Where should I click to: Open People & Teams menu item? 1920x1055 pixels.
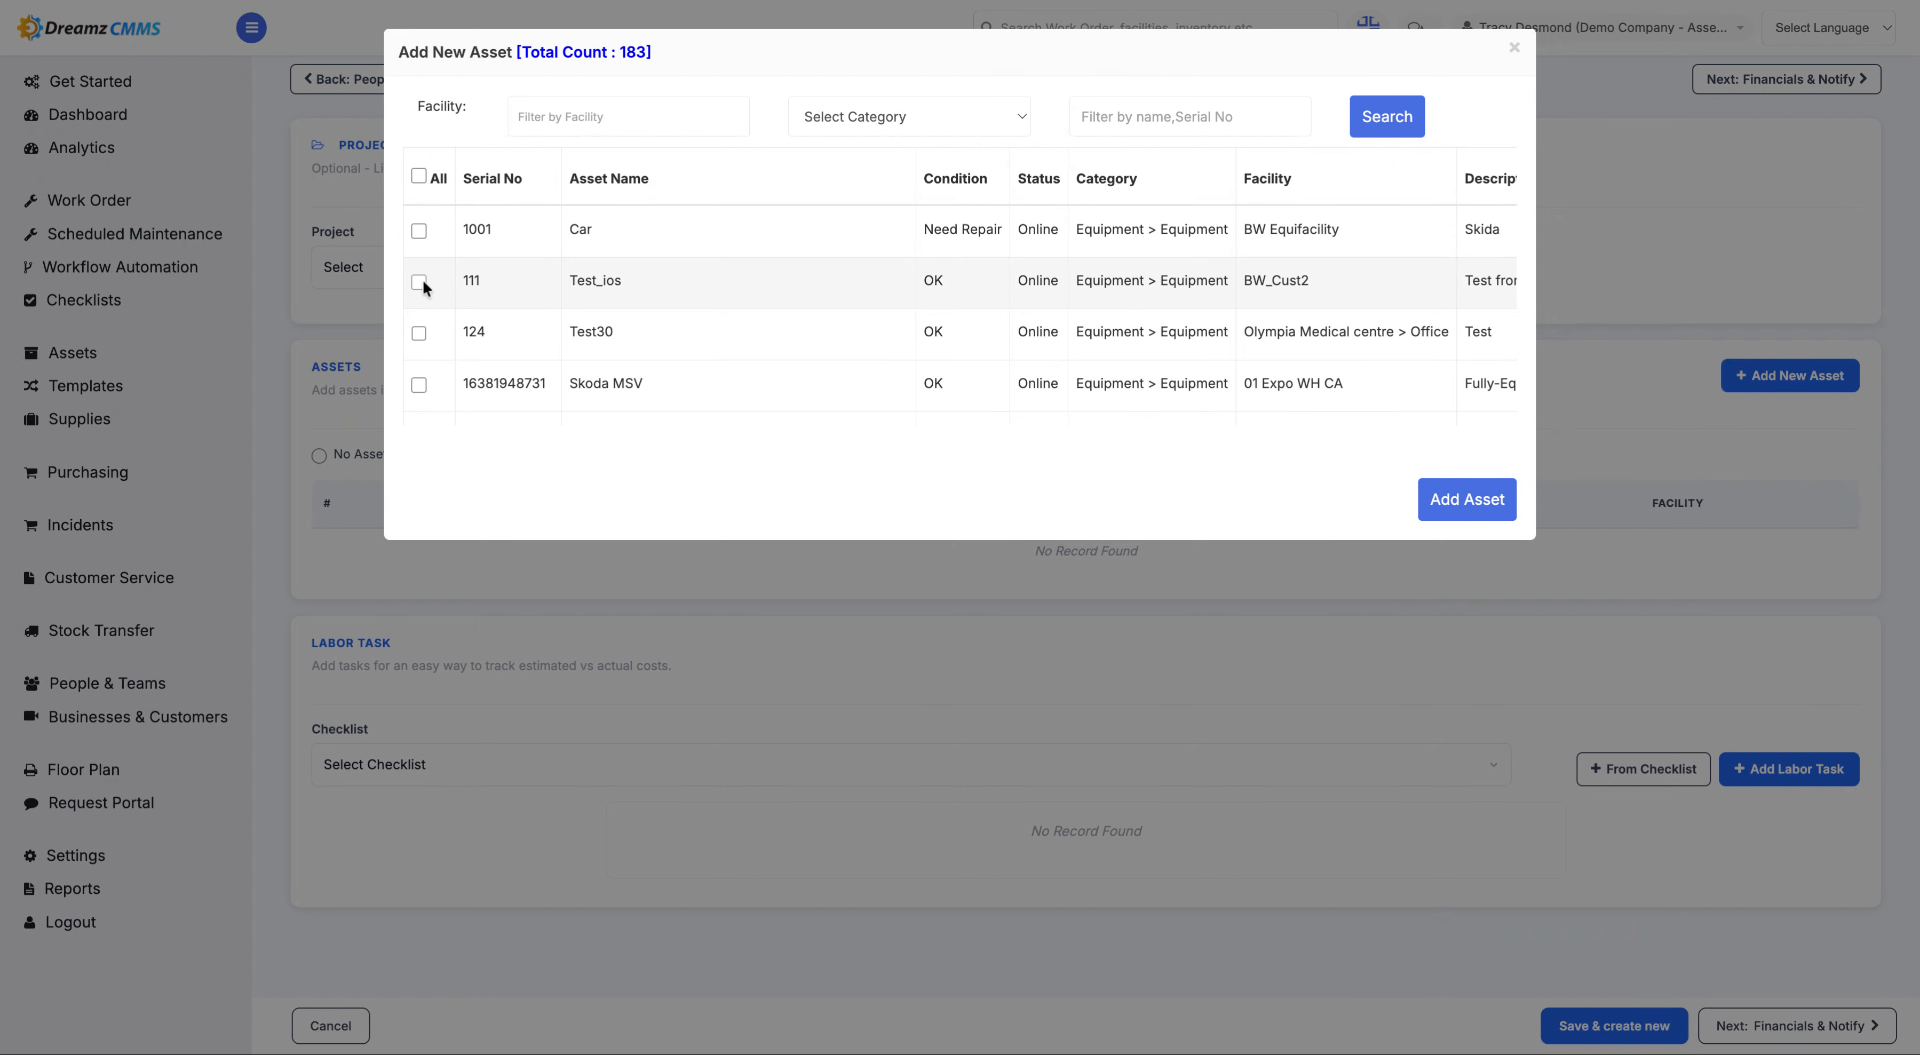click(x=107, y=684)
